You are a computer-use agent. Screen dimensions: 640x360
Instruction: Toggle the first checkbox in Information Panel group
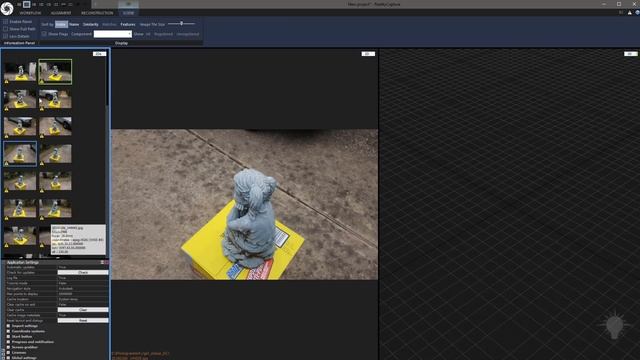click(5, 22)
